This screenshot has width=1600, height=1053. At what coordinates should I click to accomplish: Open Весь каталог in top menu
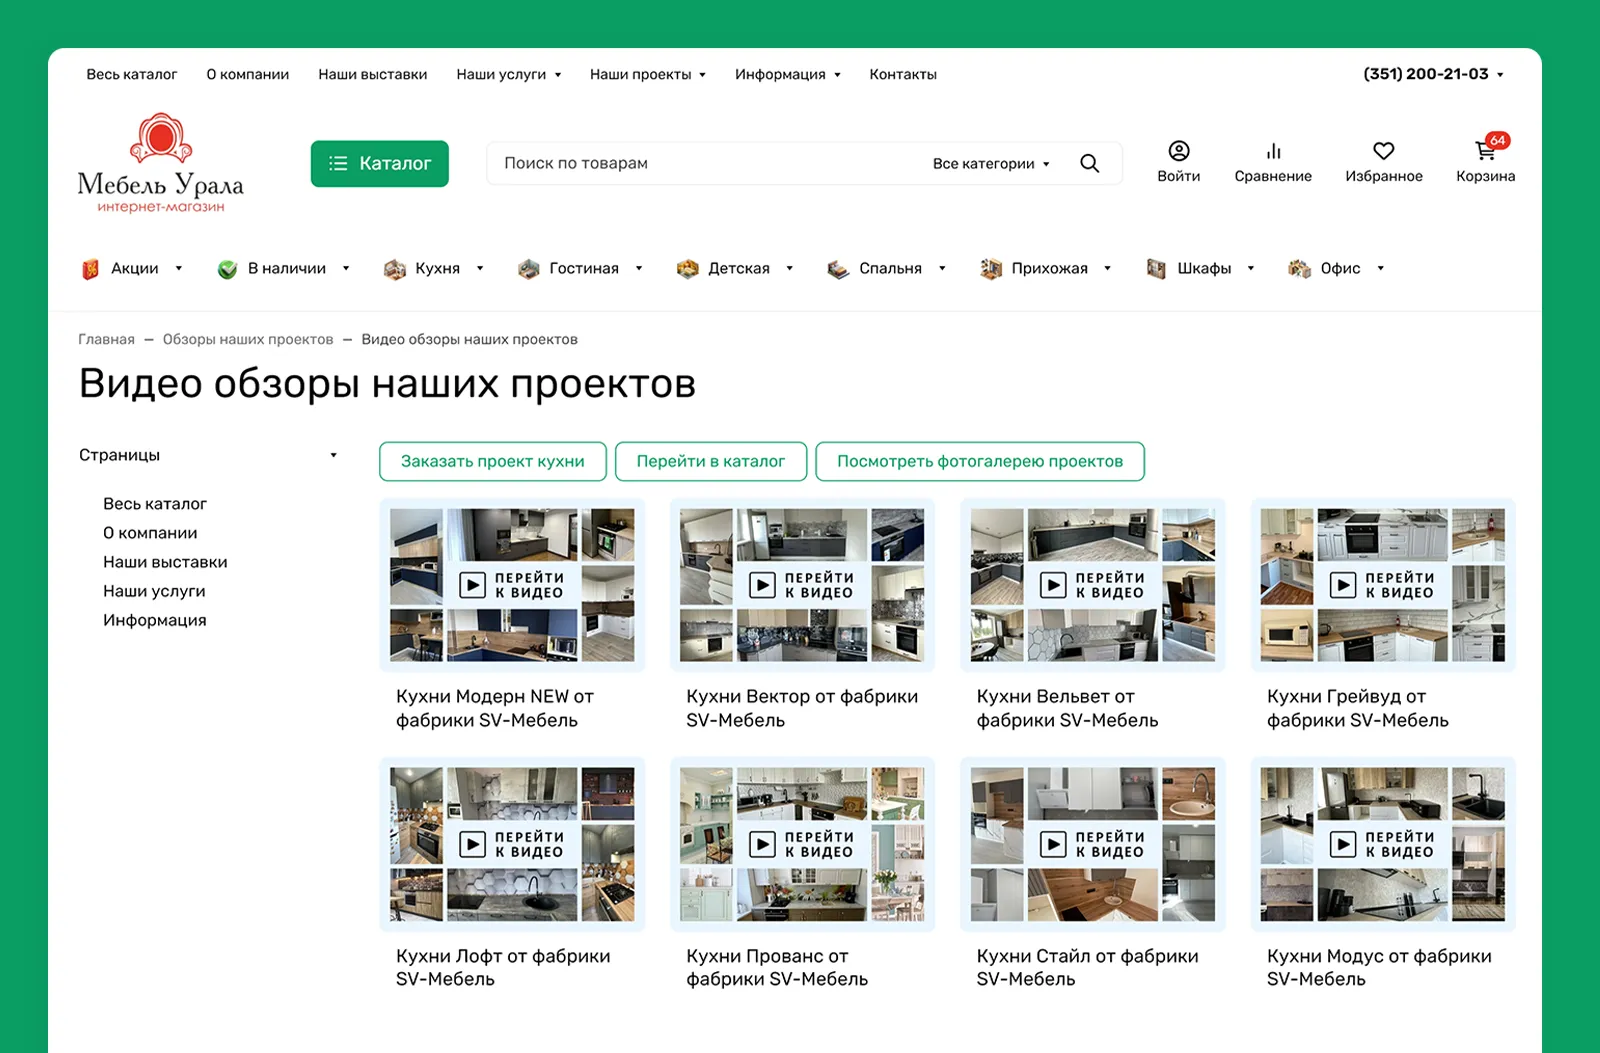132,74
